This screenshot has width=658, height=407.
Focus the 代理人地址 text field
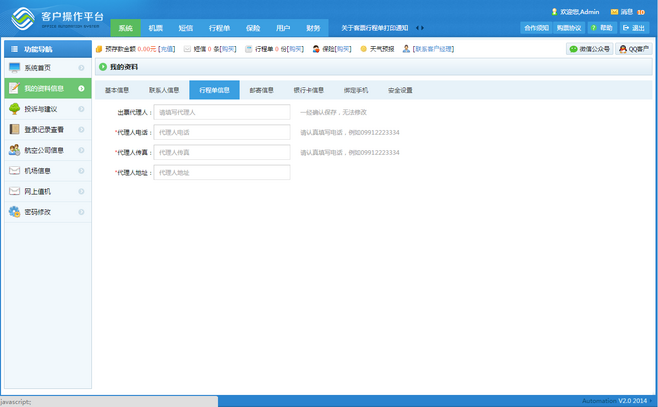pos(222,173)
